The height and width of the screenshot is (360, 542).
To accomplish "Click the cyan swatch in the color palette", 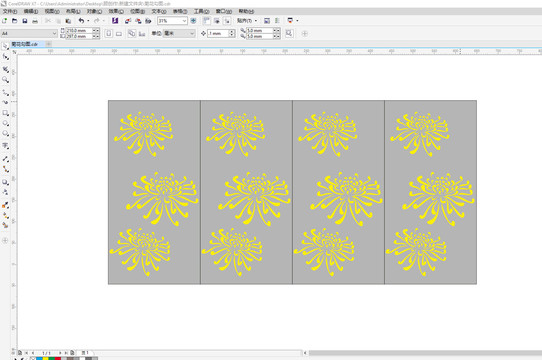I will (39, 359).
